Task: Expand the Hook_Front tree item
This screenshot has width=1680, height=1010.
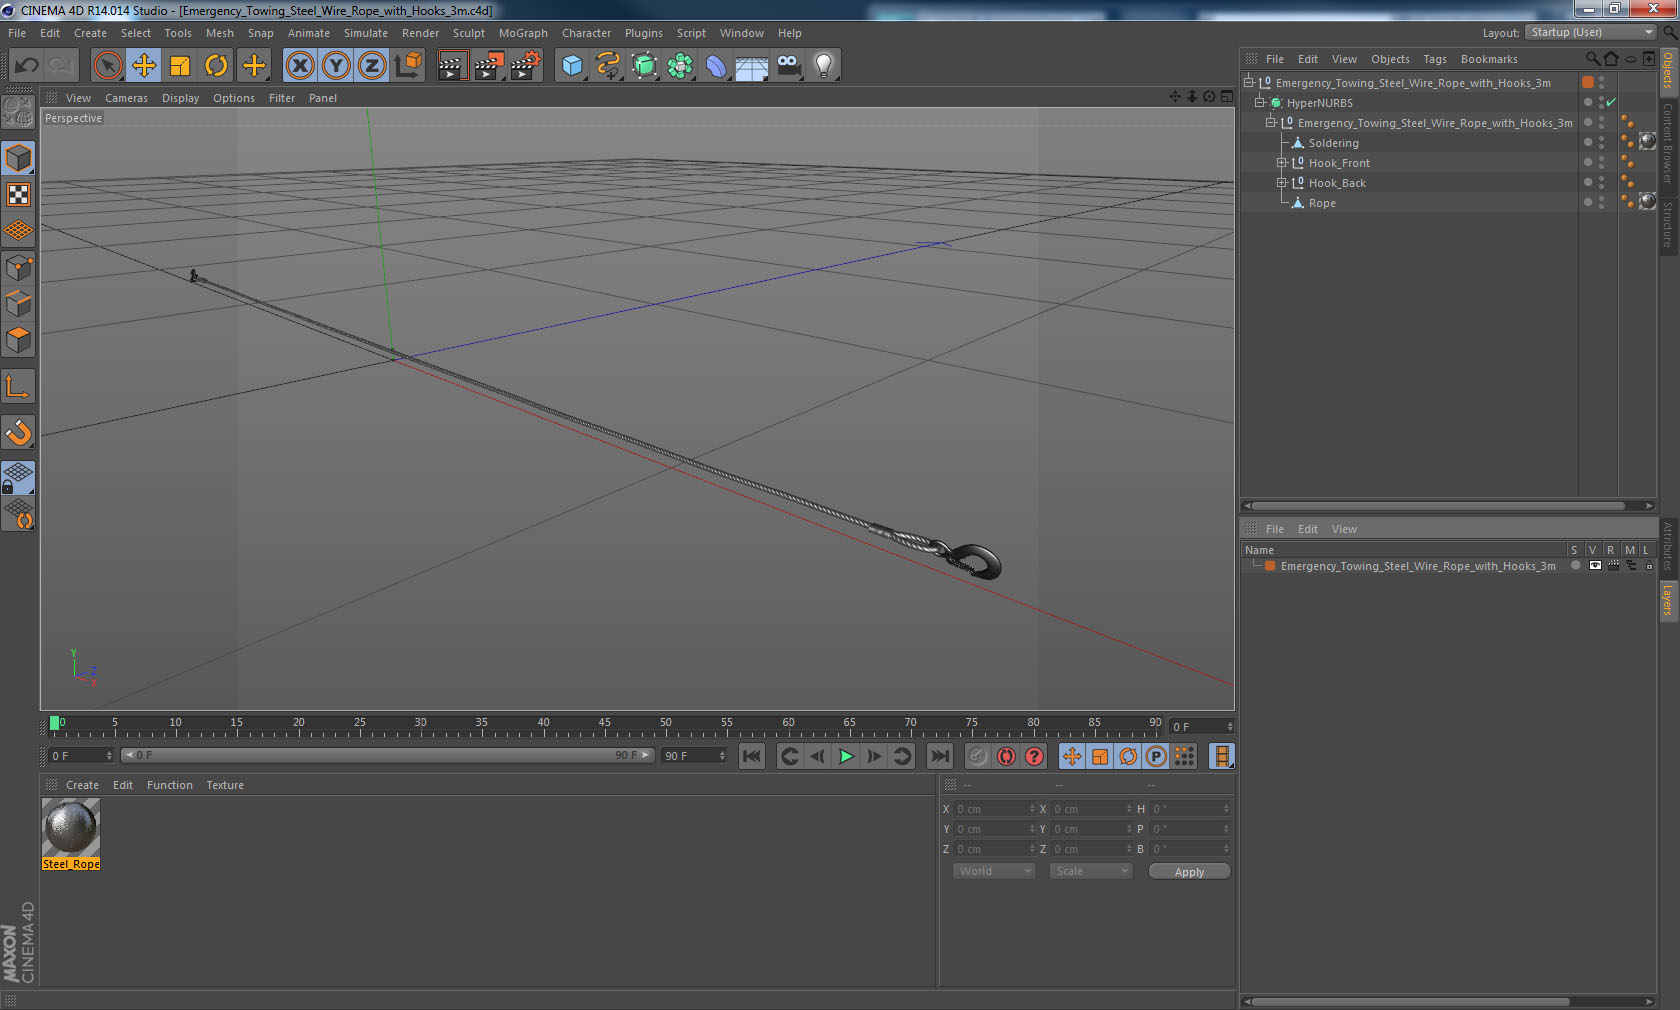Action: pyautogui.click(x=1281, y=163)
